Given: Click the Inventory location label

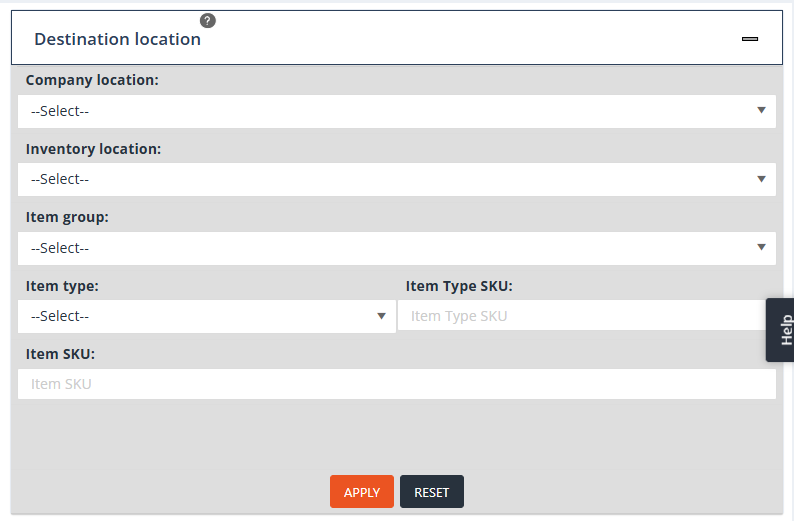Looking at the screenshot, I should [x=93, y=149].
